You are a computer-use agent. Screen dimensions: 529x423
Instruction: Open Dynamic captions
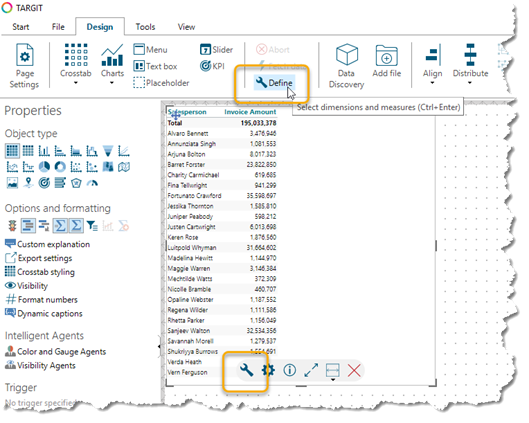tap(44, 313)
